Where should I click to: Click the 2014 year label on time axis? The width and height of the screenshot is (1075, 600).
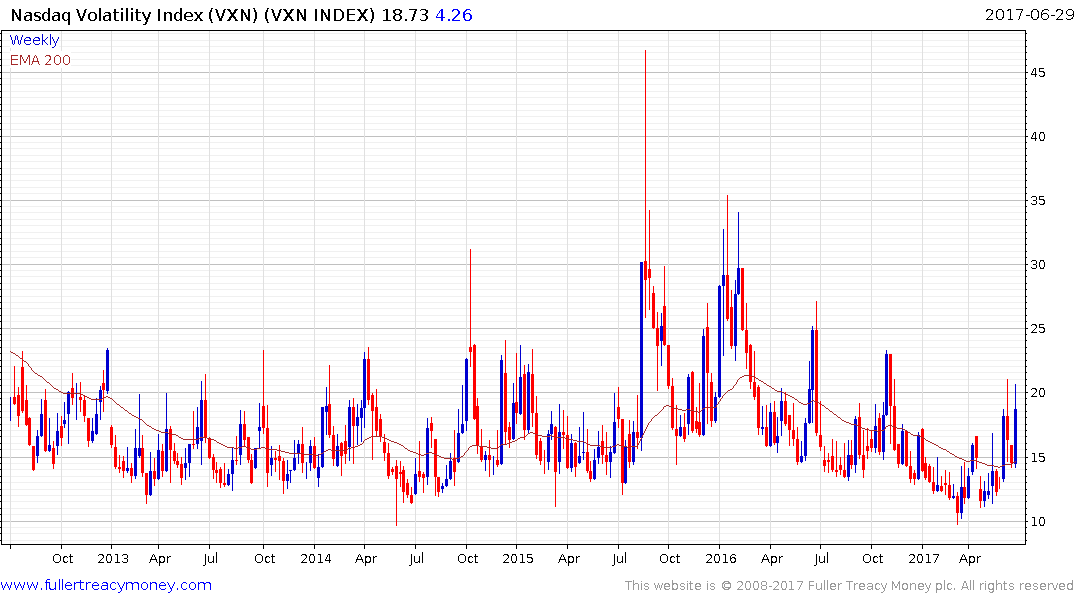pos(315,558)
